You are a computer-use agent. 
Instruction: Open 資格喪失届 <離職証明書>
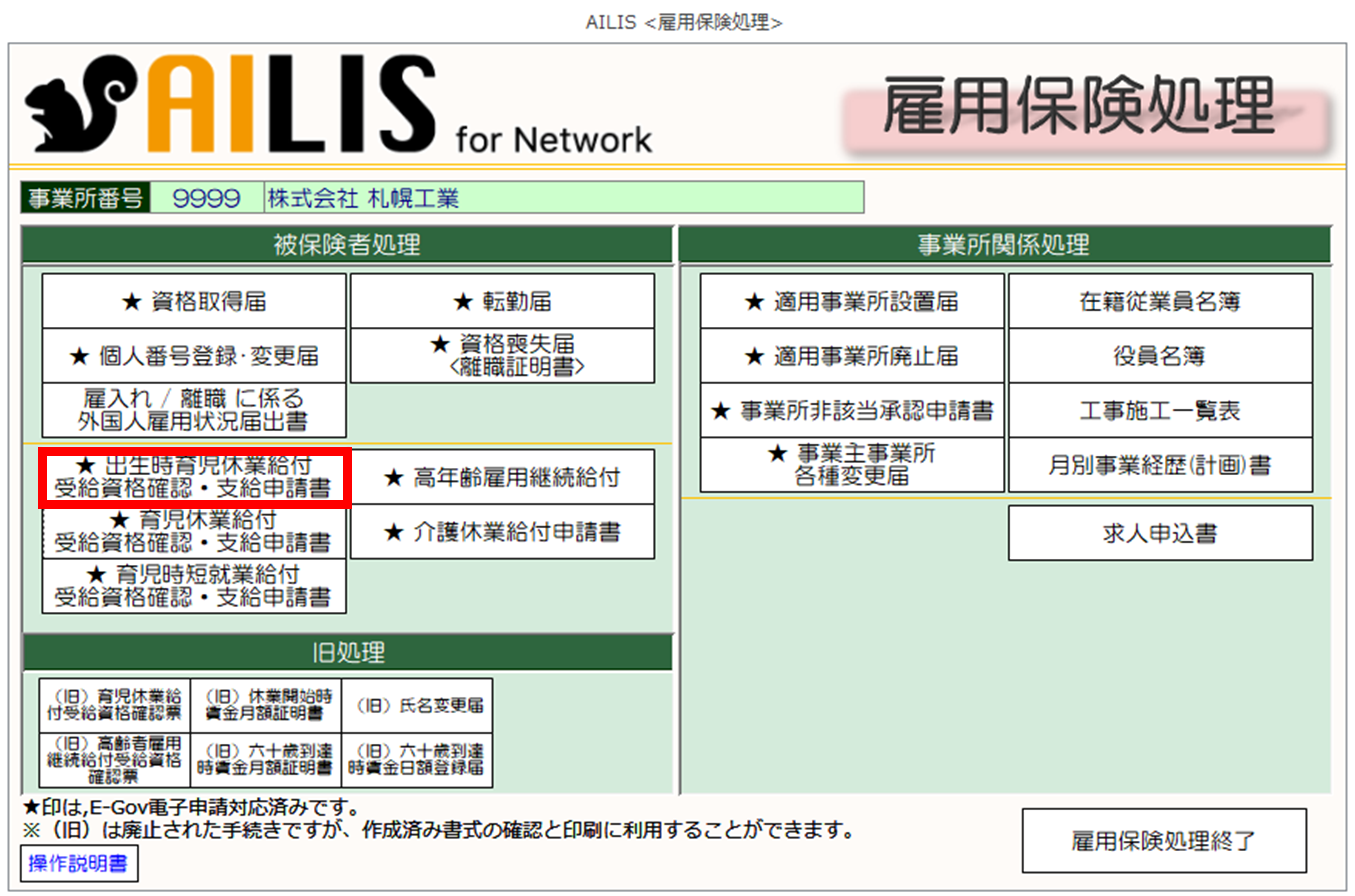point(502,356)
